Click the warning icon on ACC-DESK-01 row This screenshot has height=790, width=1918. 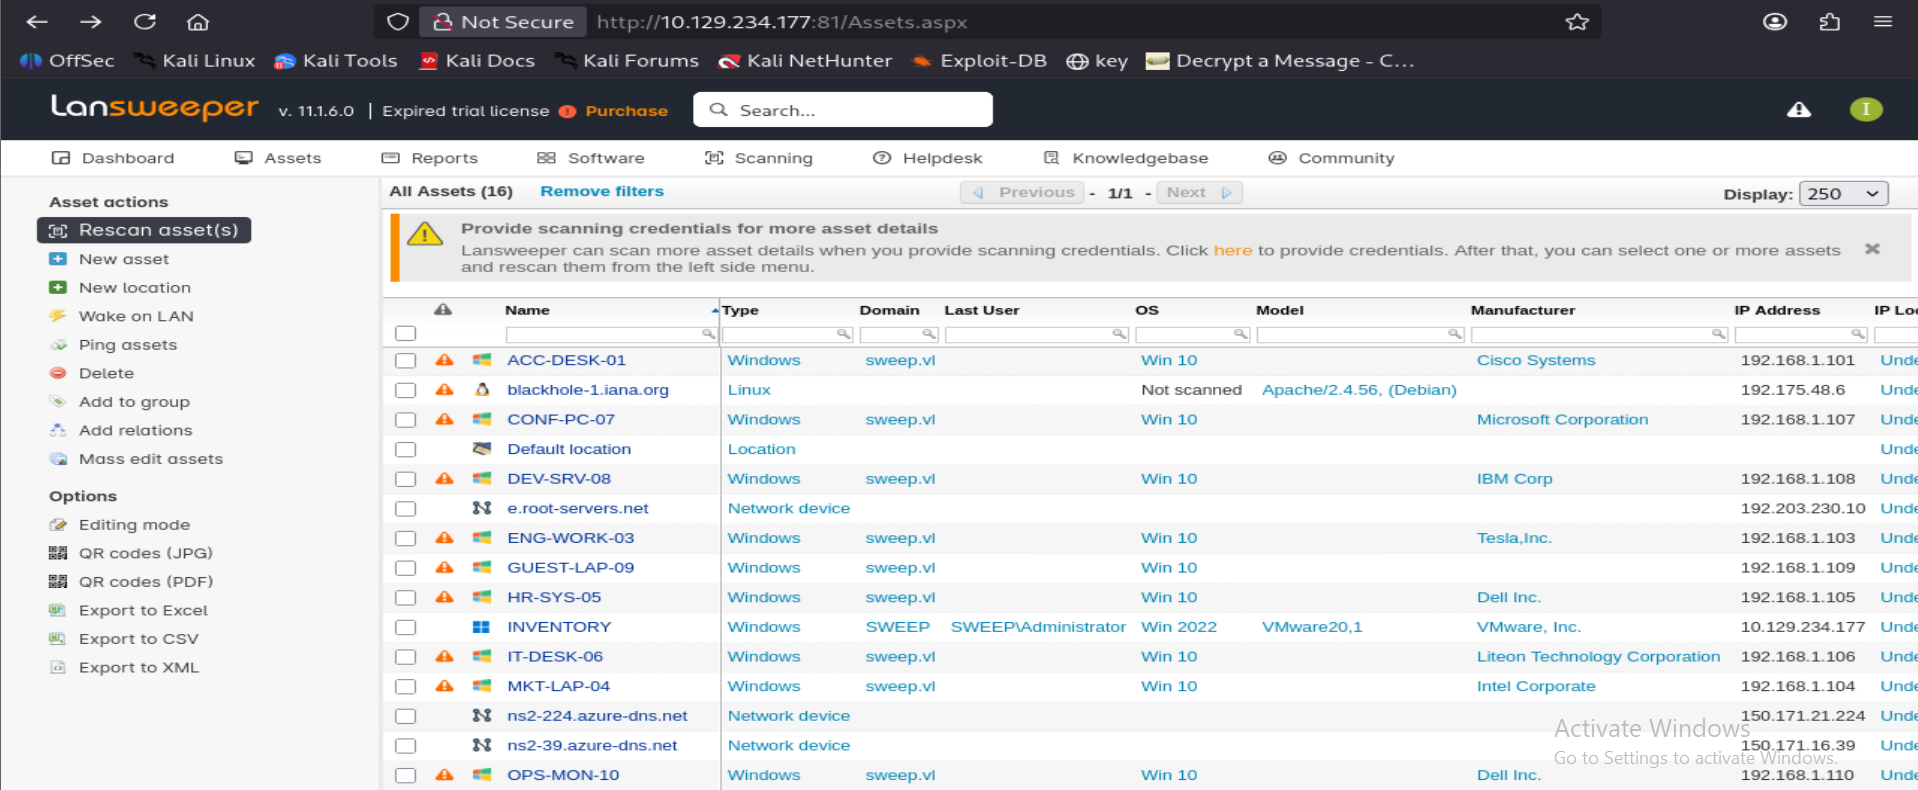click(444, 360)
